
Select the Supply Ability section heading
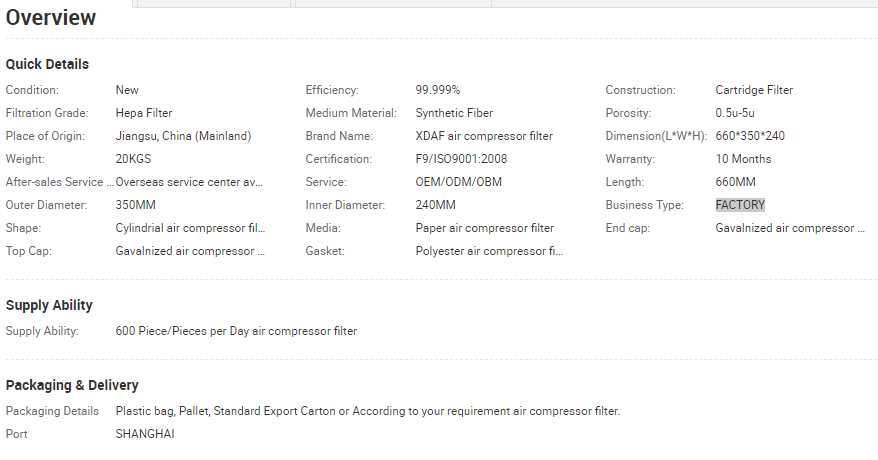(49, 305)
